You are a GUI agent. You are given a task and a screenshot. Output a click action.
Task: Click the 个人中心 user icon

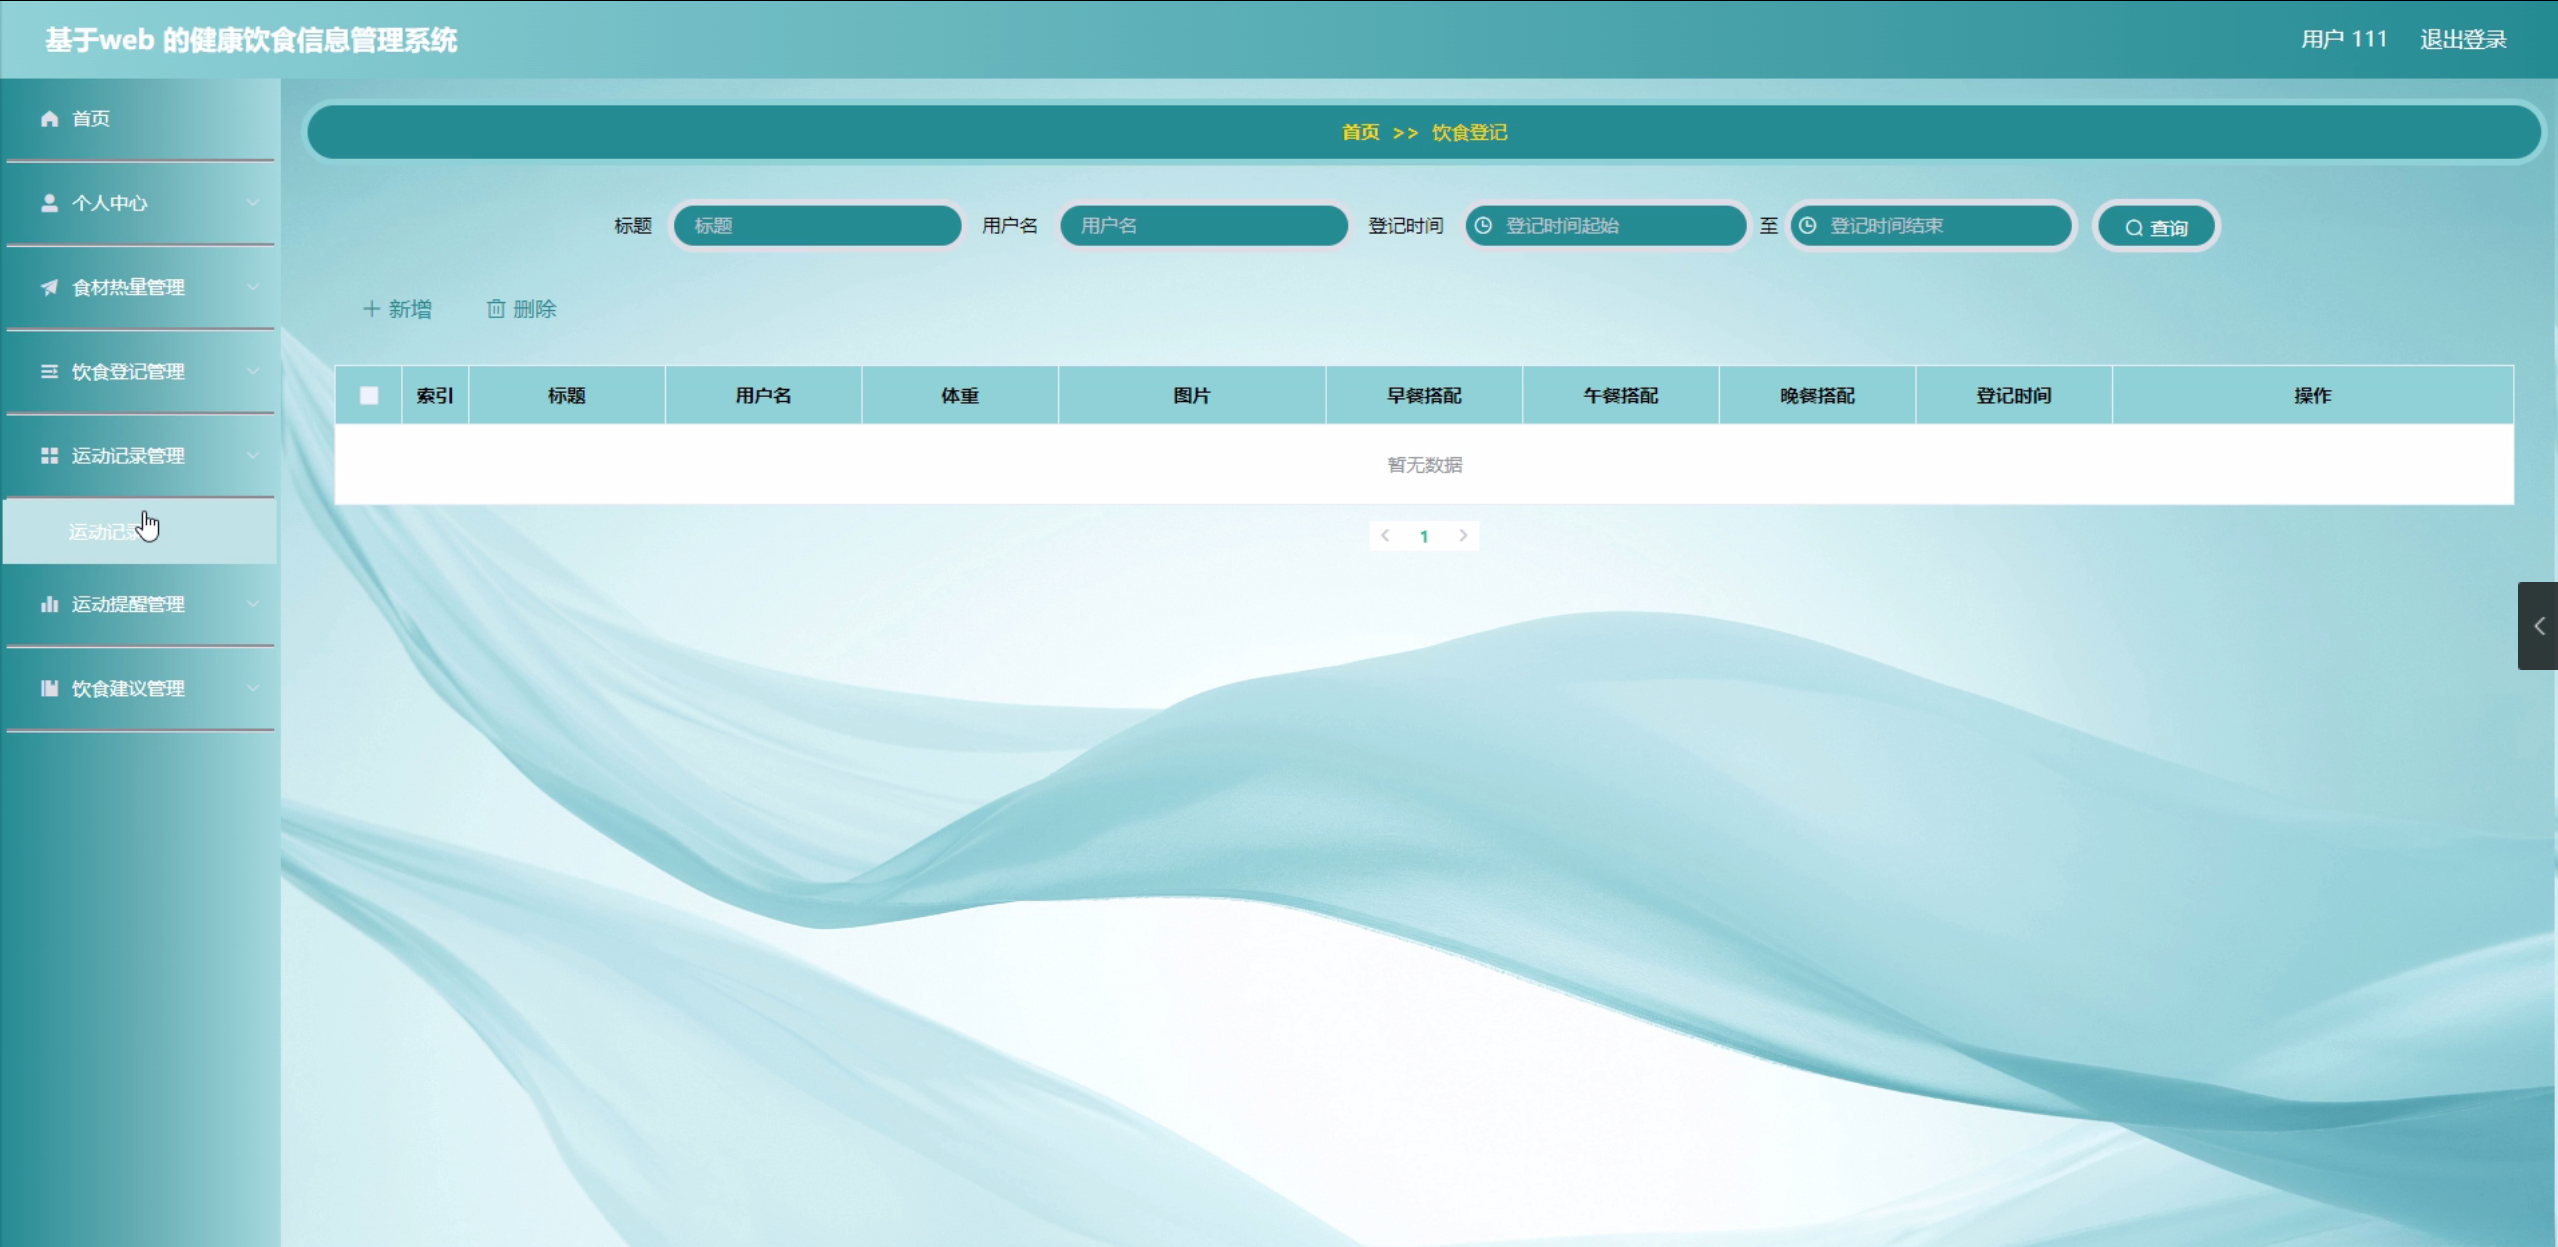coord(48,202)
